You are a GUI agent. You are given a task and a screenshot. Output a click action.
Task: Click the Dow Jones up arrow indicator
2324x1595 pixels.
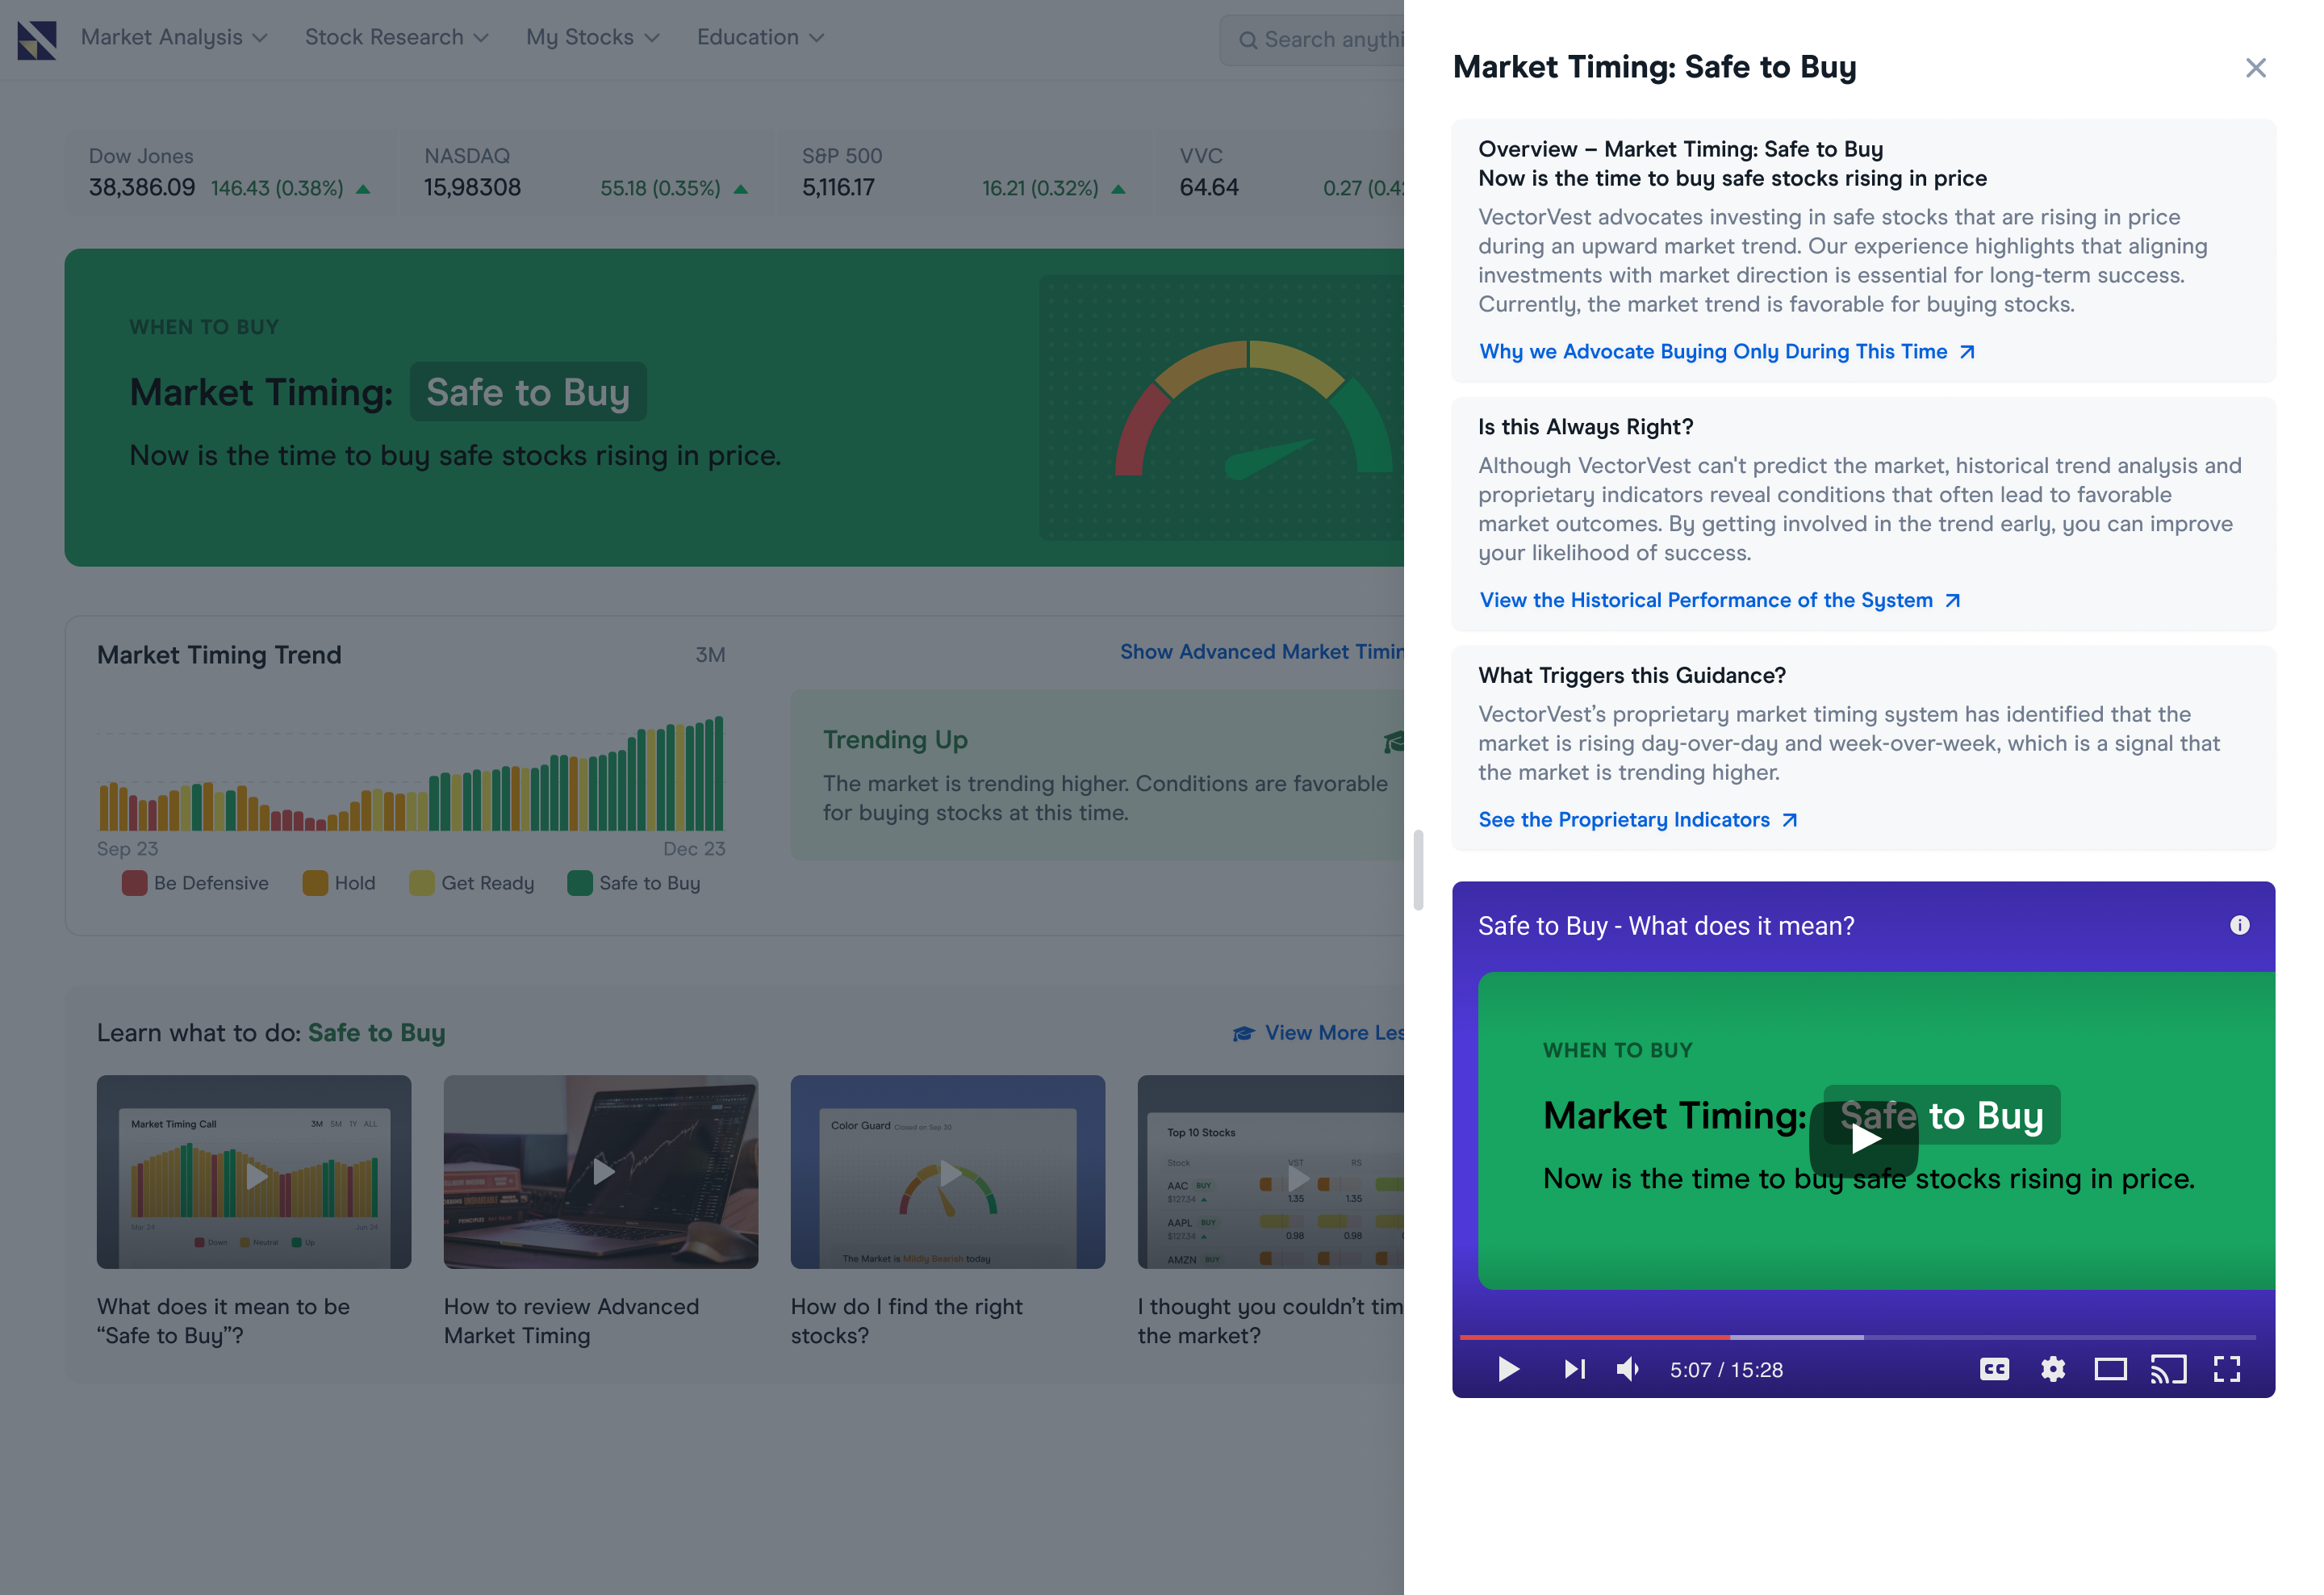point(362,188)
